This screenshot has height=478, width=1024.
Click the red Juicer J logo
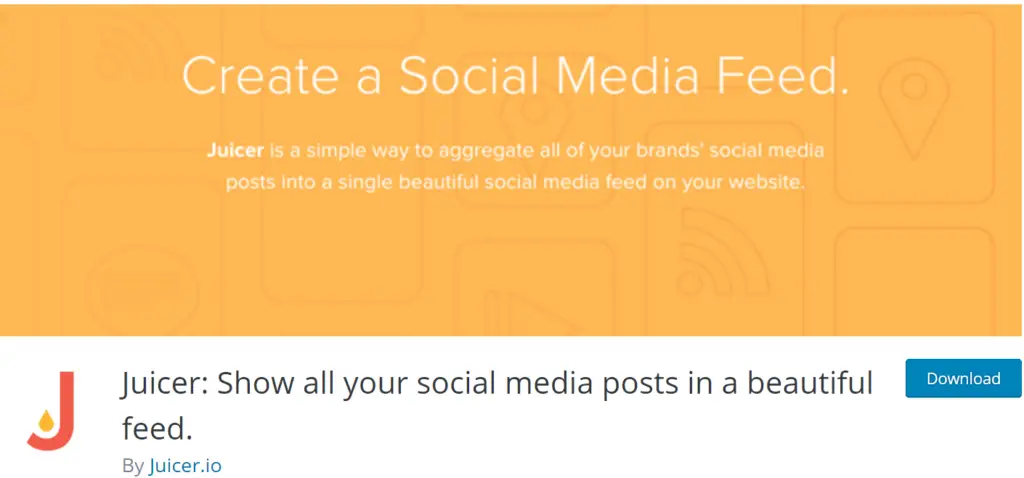[x=52, y=412]
